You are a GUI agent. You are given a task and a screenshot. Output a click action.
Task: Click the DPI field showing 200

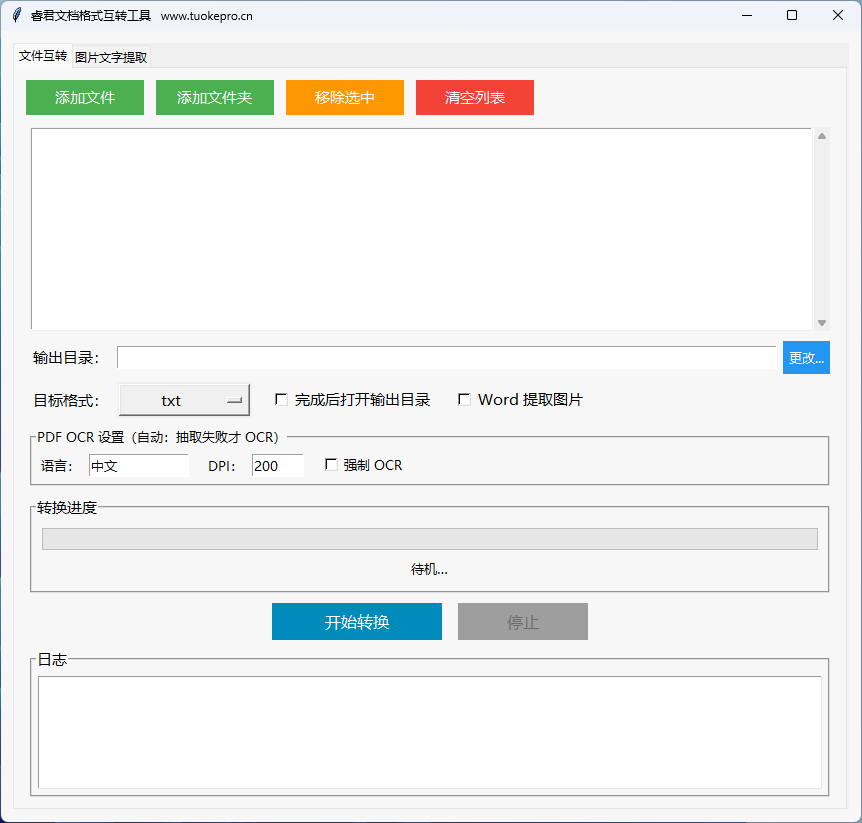pyautogui.click(x=277, y=465)
